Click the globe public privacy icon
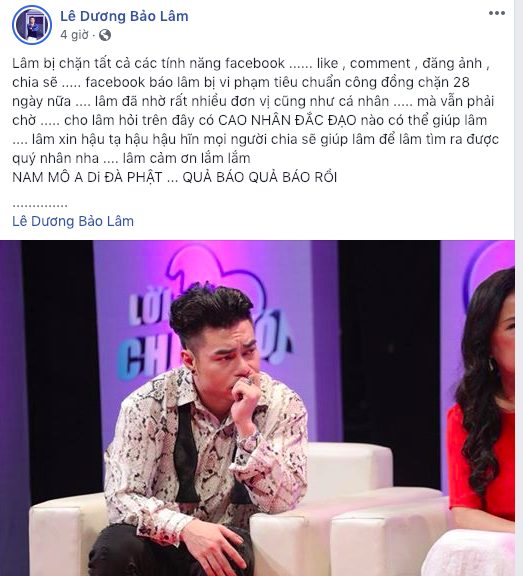523x576 pixels. pos(105,35)
